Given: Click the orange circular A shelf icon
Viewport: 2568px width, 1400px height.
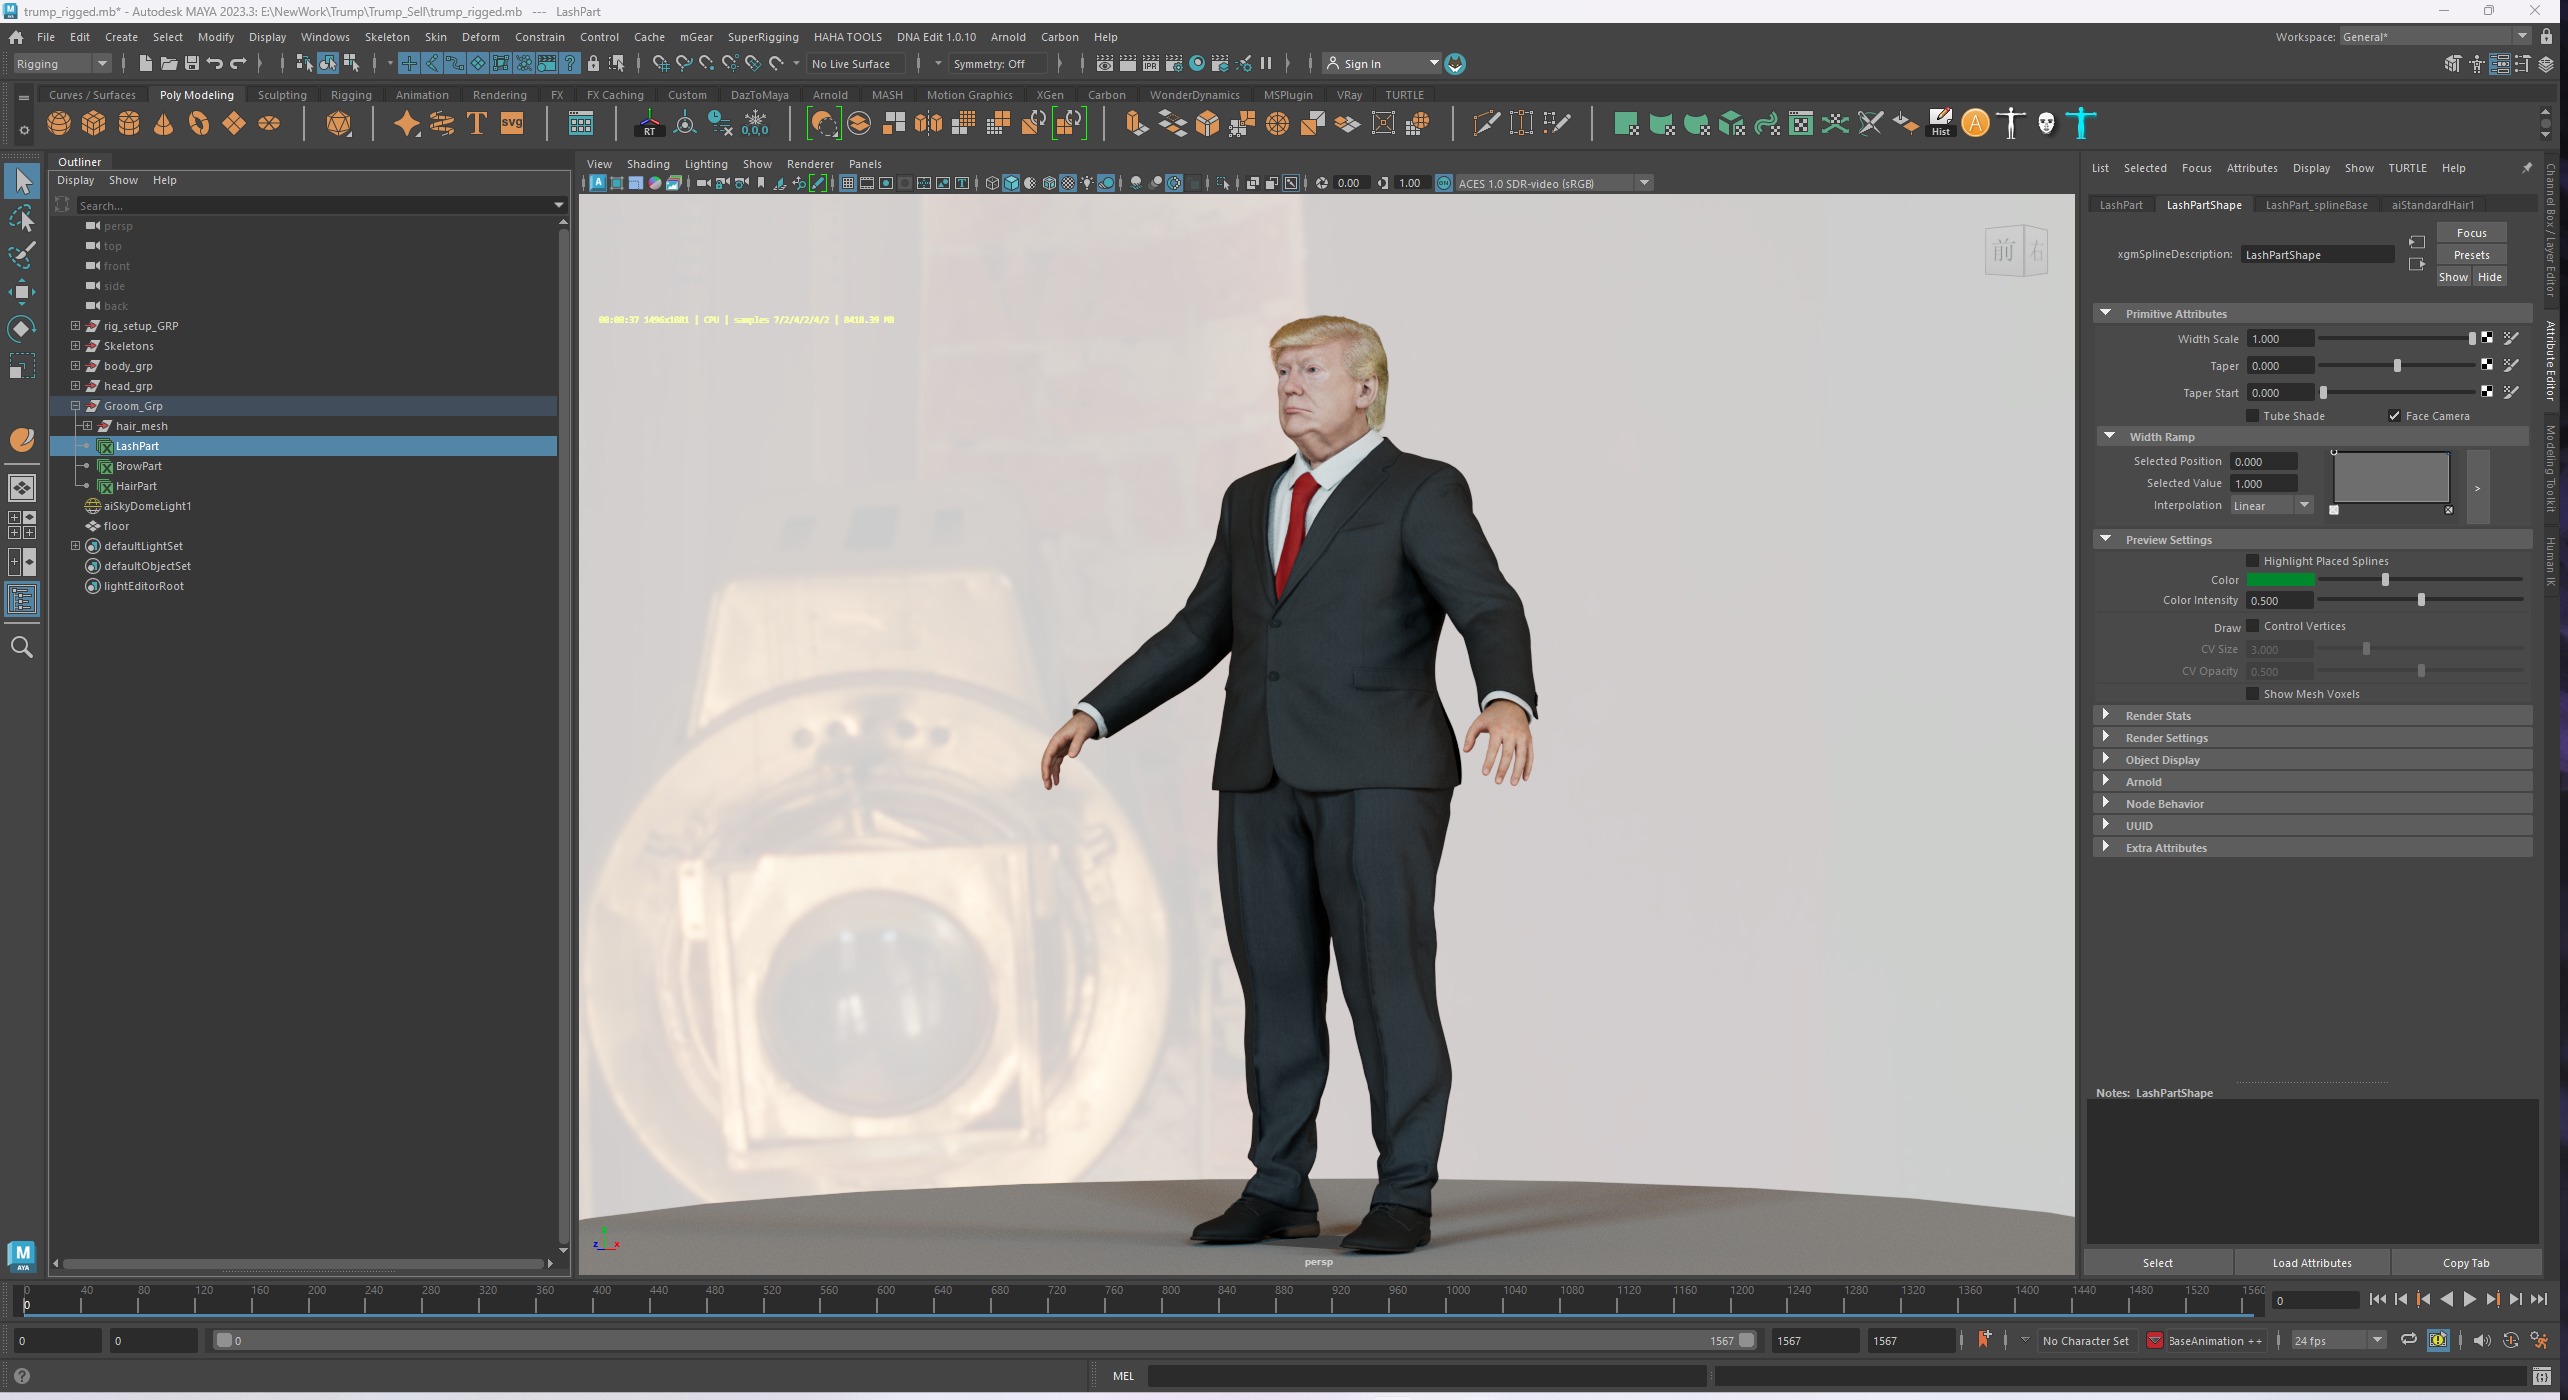Looking at the screenshot, I should pyautogui.click(x=1975, y=124).
